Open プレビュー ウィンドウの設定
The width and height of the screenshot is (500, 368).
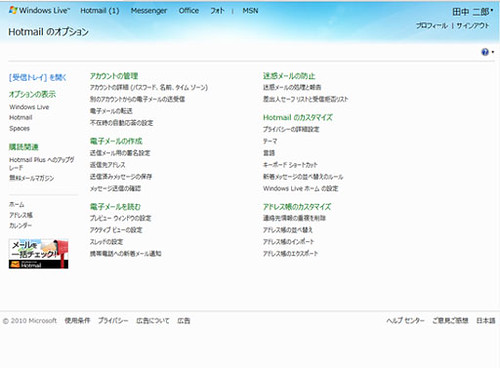120,218
